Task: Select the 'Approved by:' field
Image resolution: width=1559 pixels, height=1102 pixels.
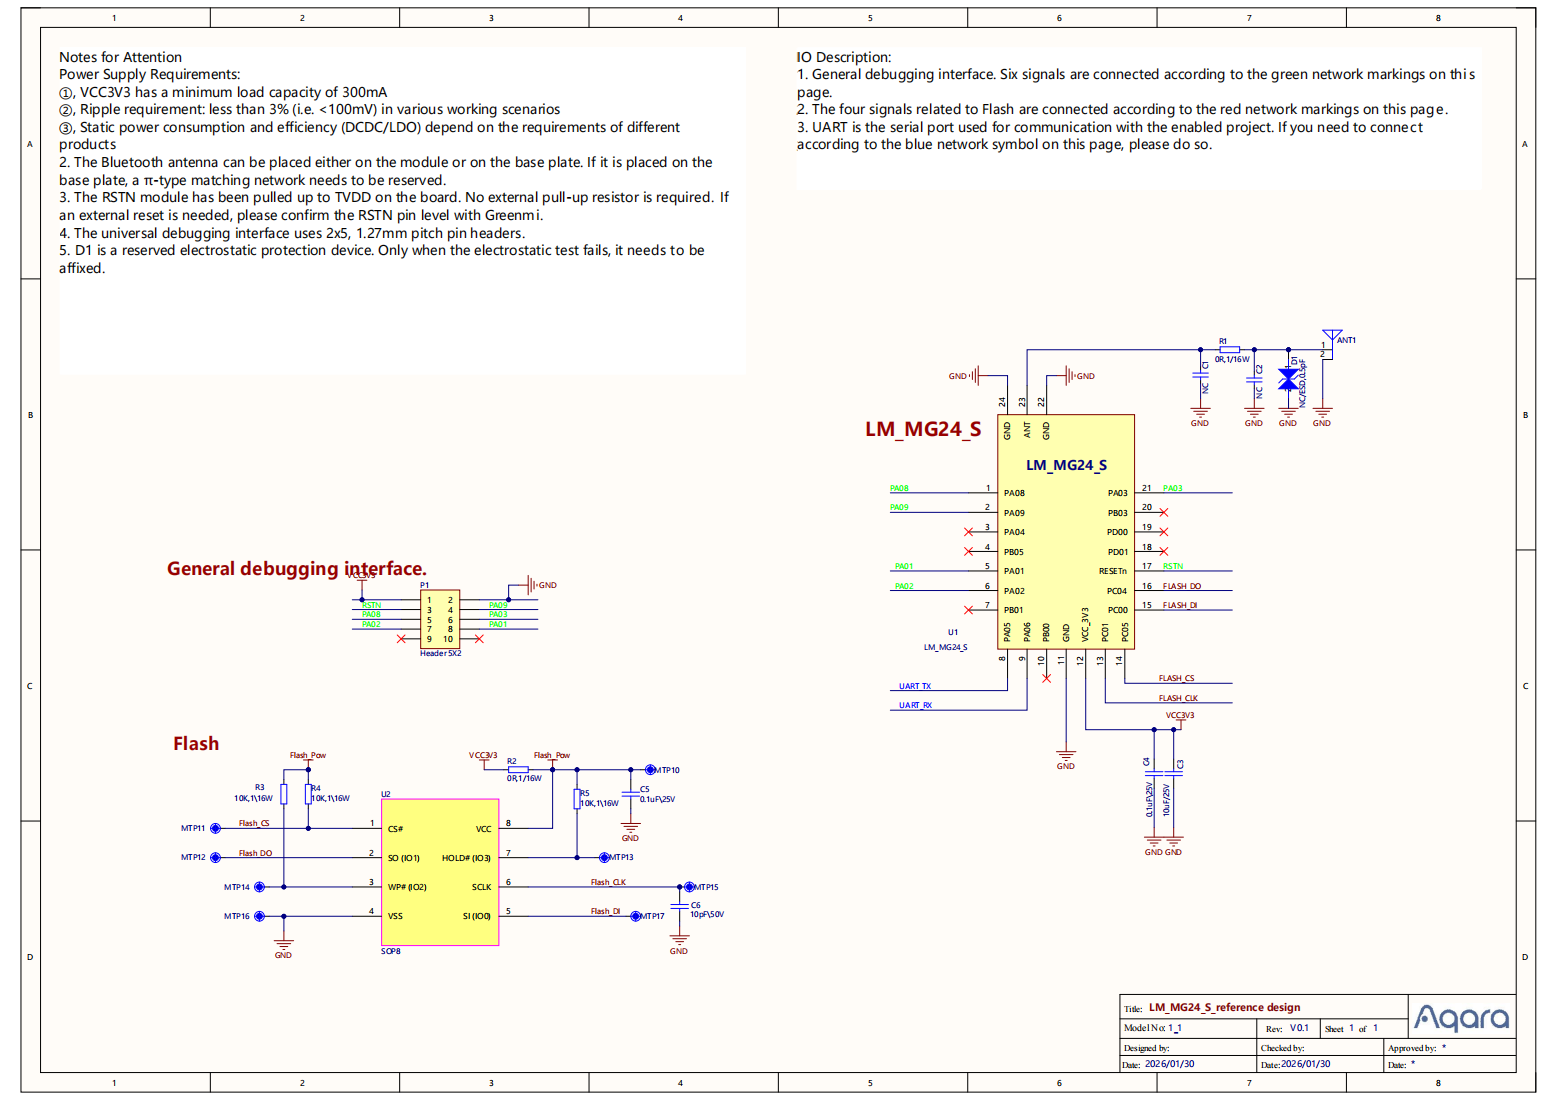Action: pyautogui.click(x=1451, y=1048)
